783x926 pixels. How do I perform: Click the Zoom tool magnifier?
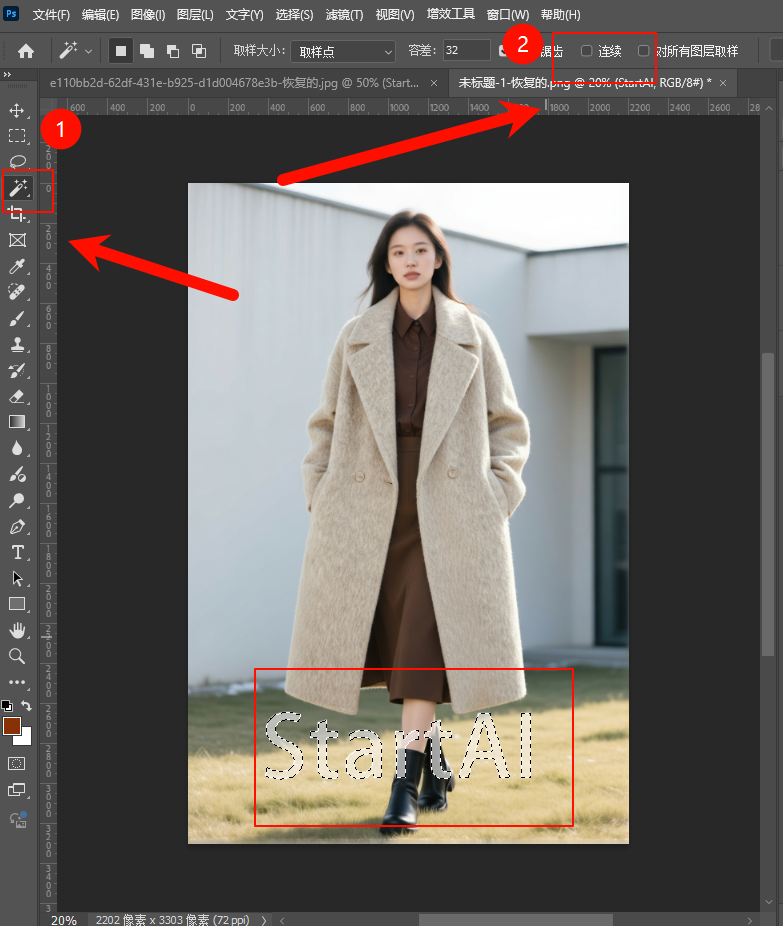point(17,656)
